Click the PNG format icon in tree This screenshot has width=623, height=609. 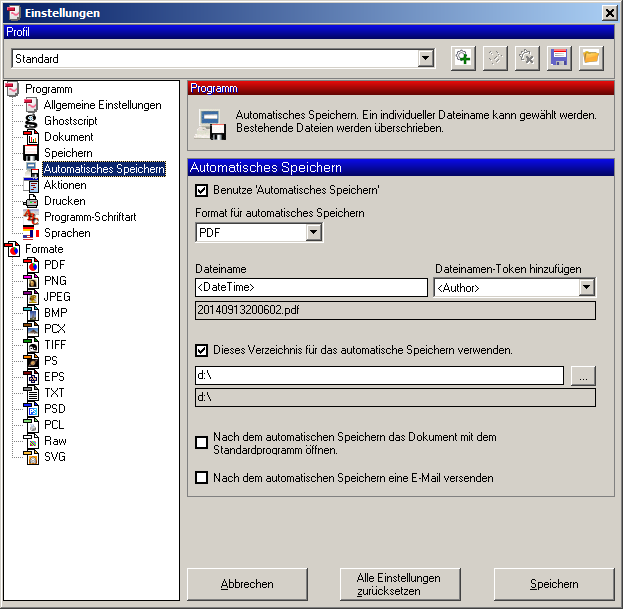31,281
